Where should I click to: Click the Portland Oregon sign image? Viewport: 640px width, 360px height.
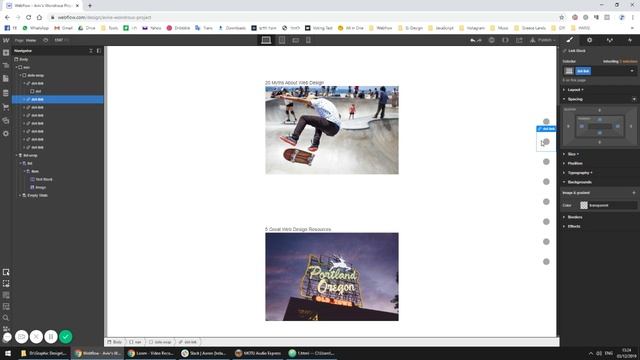332,277
